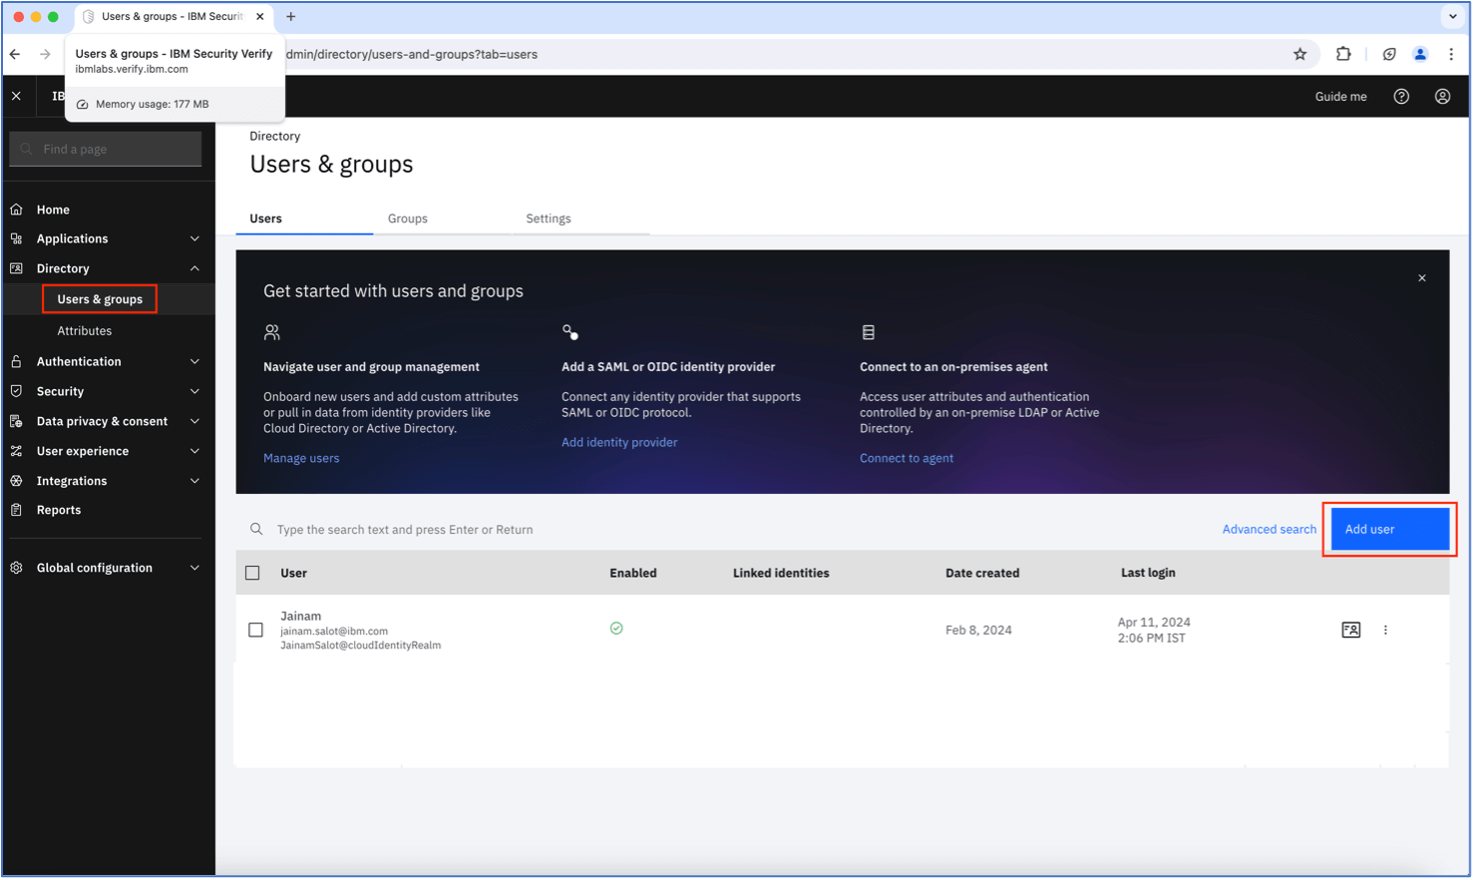
Task: Open the user profile icon in header
Action: pos(1442,97)
